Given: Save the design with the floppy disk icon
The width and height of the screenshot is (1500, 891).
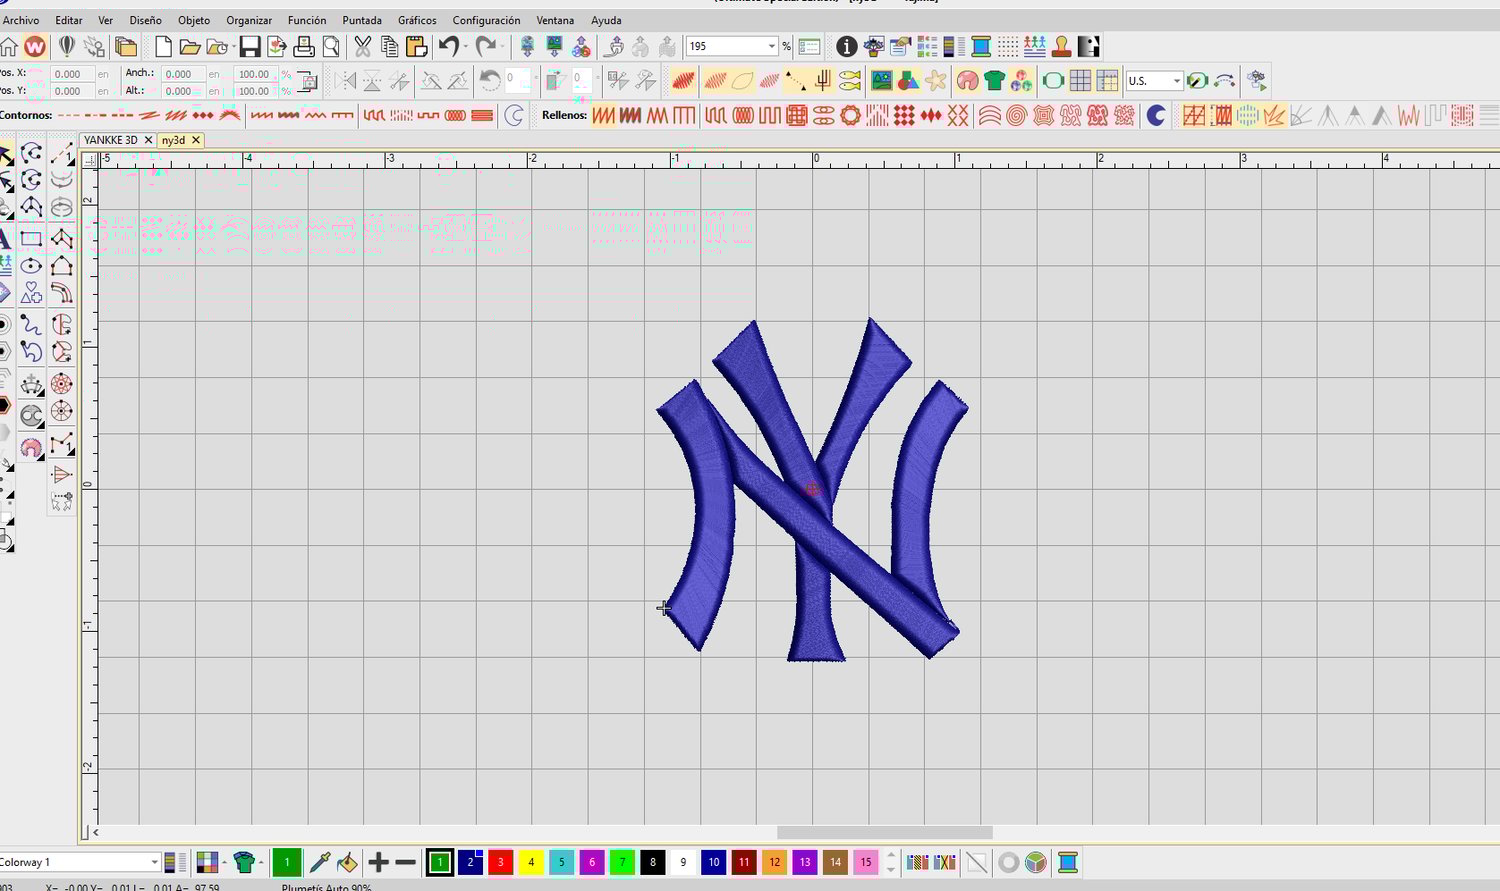Looking at the screenshot, I should 250,46.
